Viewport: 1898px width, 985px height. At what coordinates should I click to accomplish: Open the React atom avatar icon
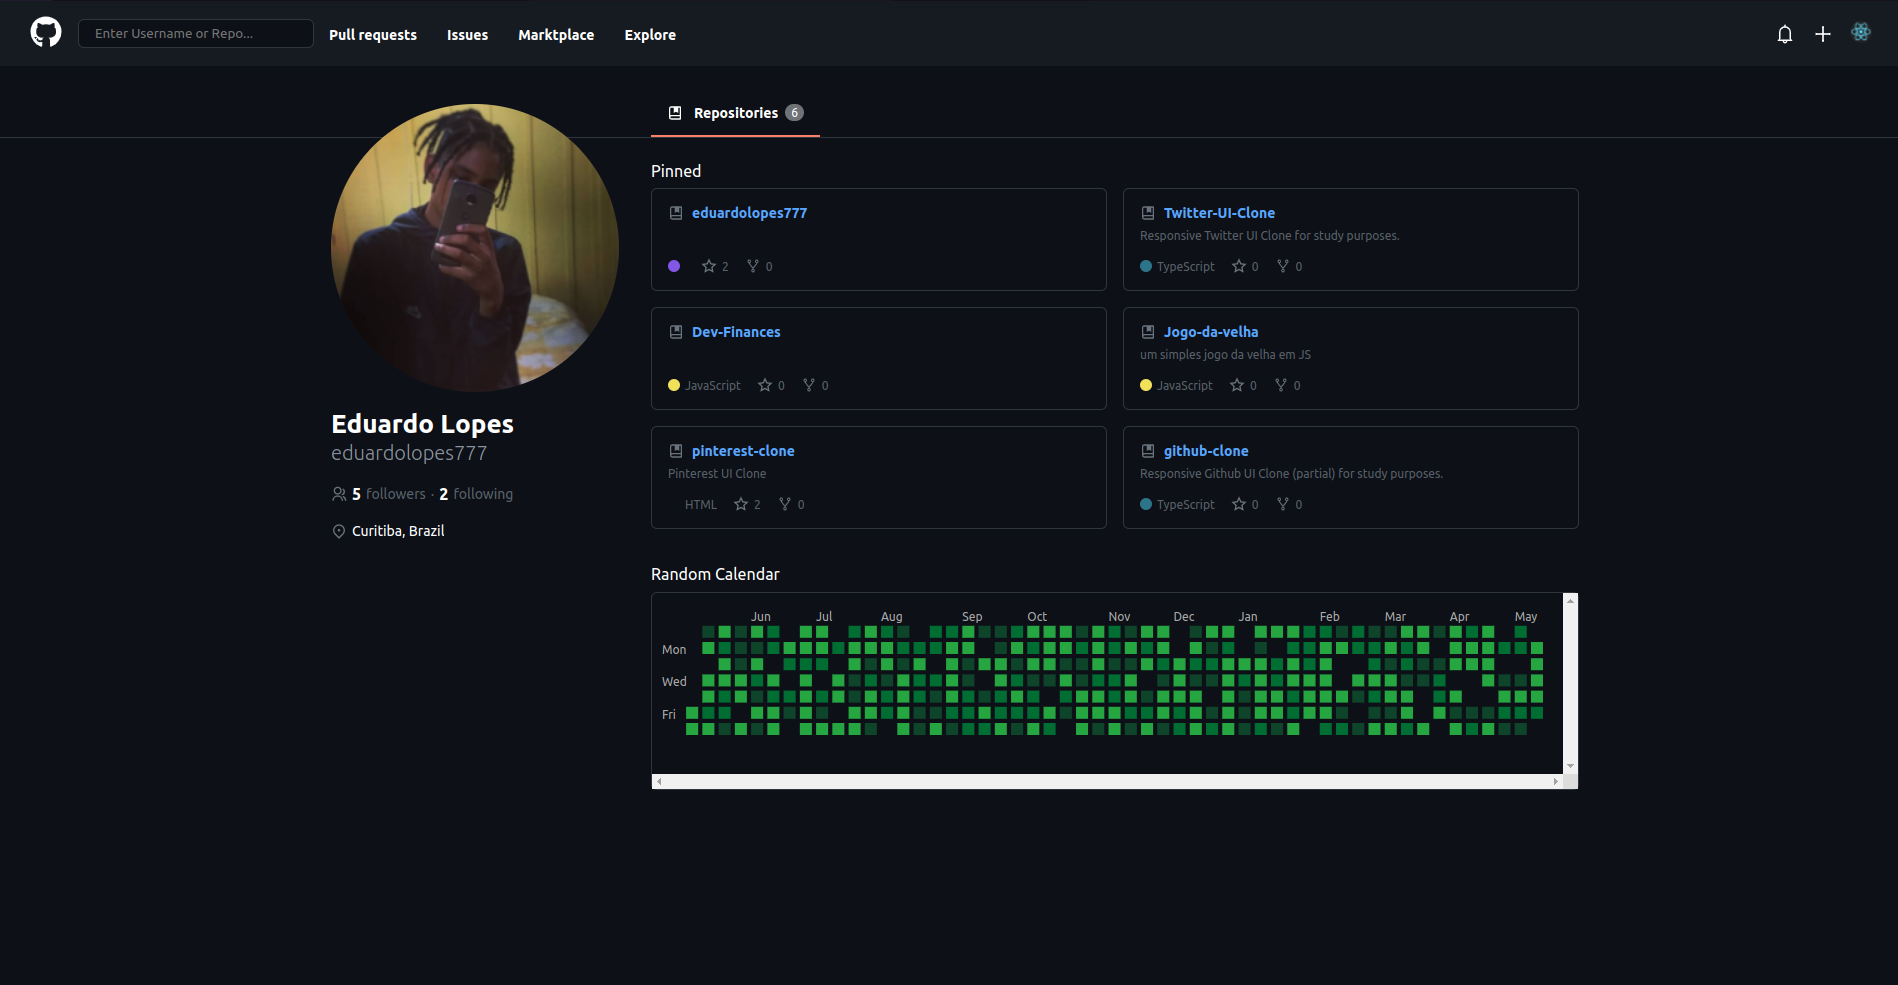pos(1861,32)
